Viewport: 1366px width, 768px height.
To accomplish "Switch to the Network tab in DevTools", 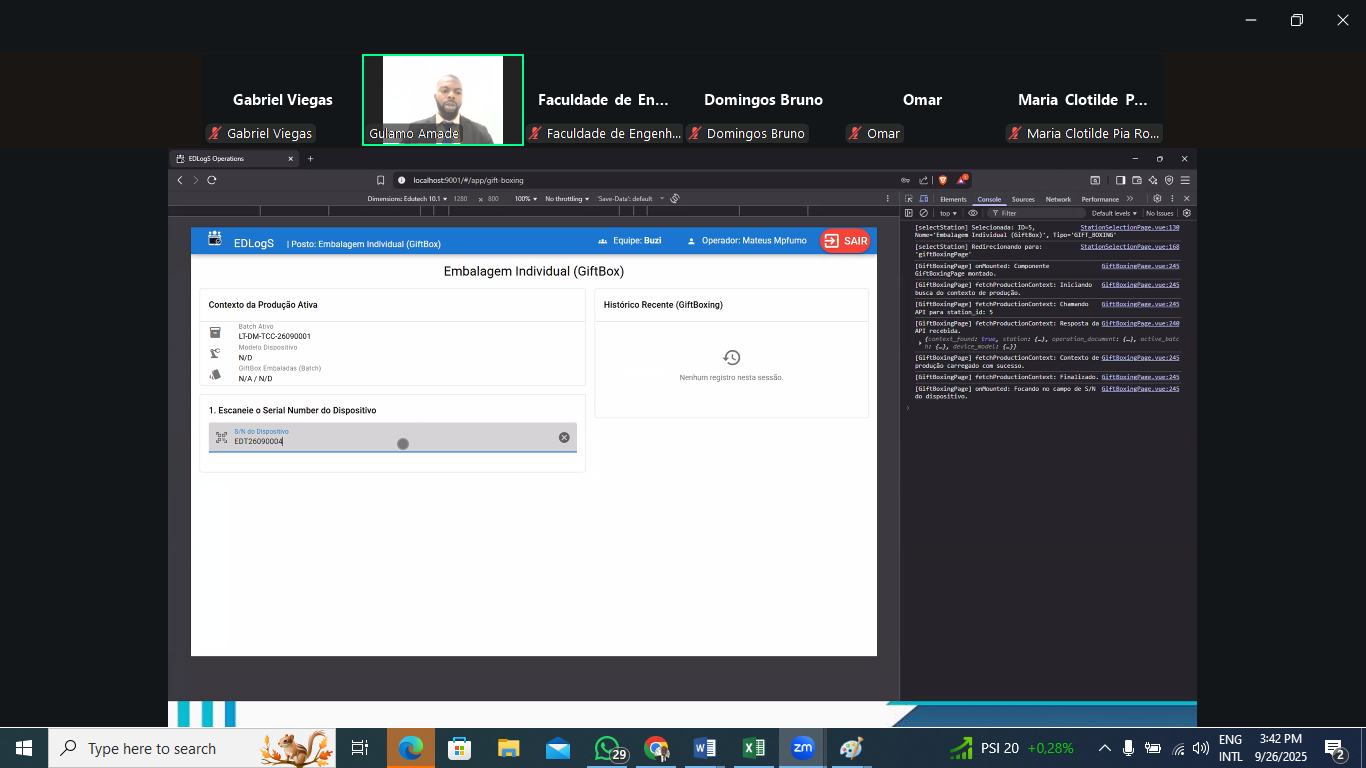I will pyautogui.click(x=1057, y=199).
